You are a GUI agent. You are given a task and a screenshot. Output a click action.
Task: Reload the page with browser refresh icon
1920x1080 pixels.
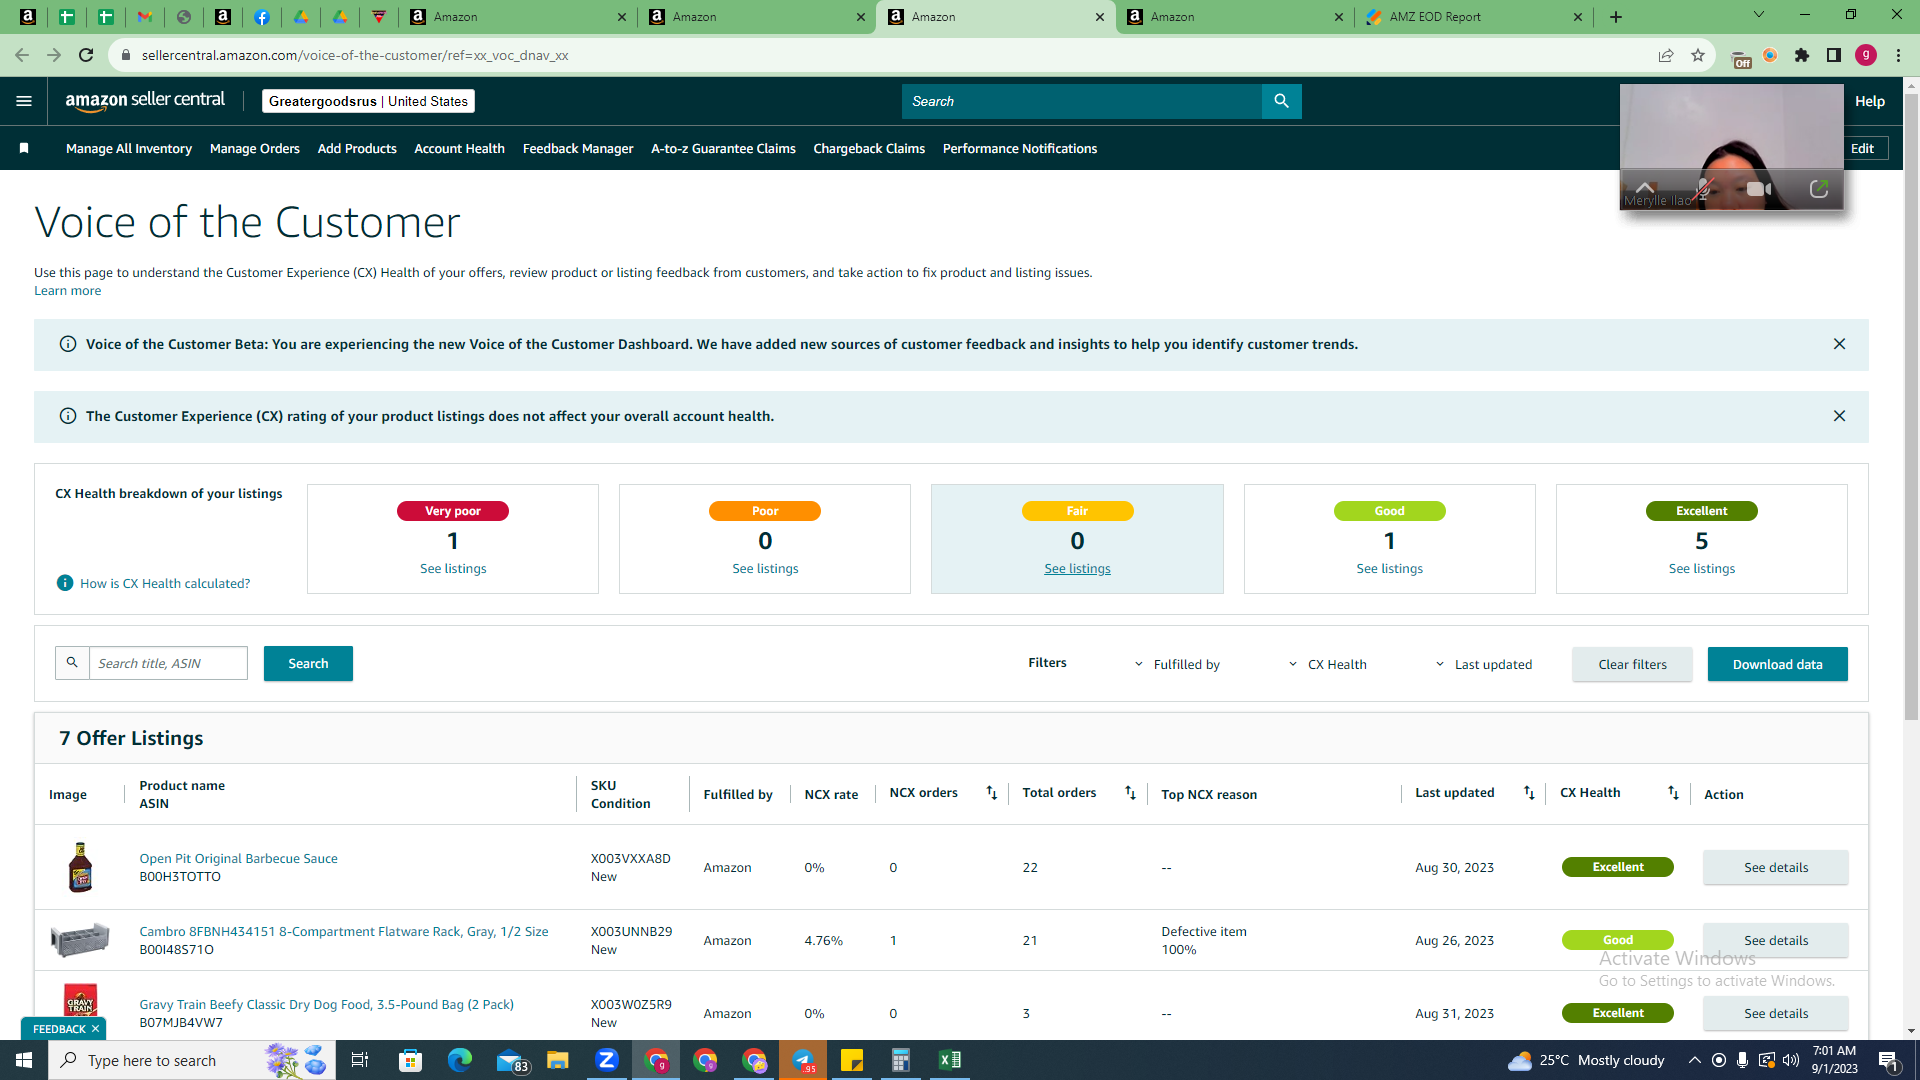[86, 55]
